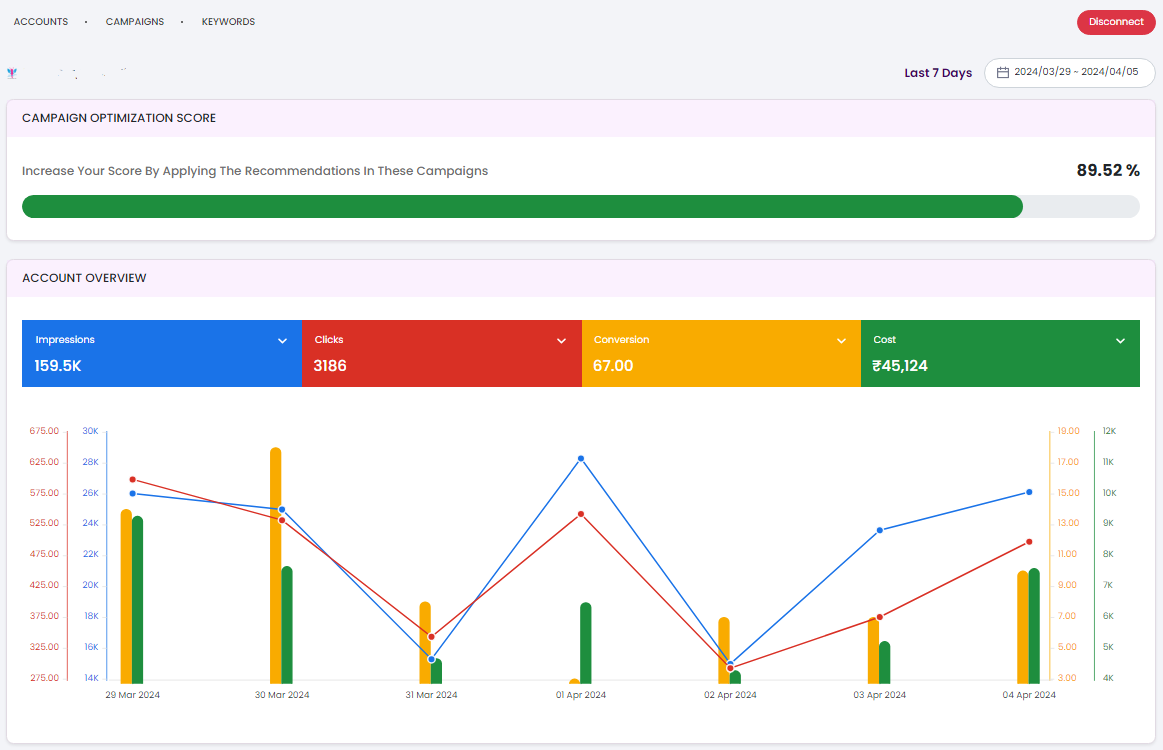
Task: Click the Cost card showing ₹45,124
Action: [x=1000, y=353]
